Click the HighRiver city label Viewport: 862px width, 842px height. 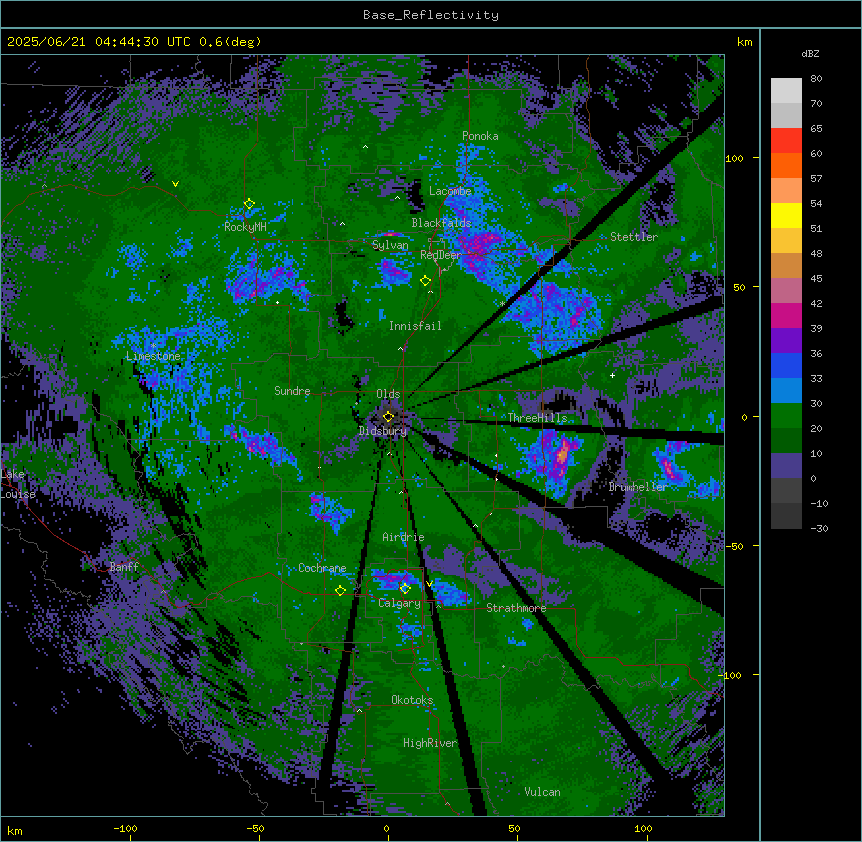pos(430,743)
